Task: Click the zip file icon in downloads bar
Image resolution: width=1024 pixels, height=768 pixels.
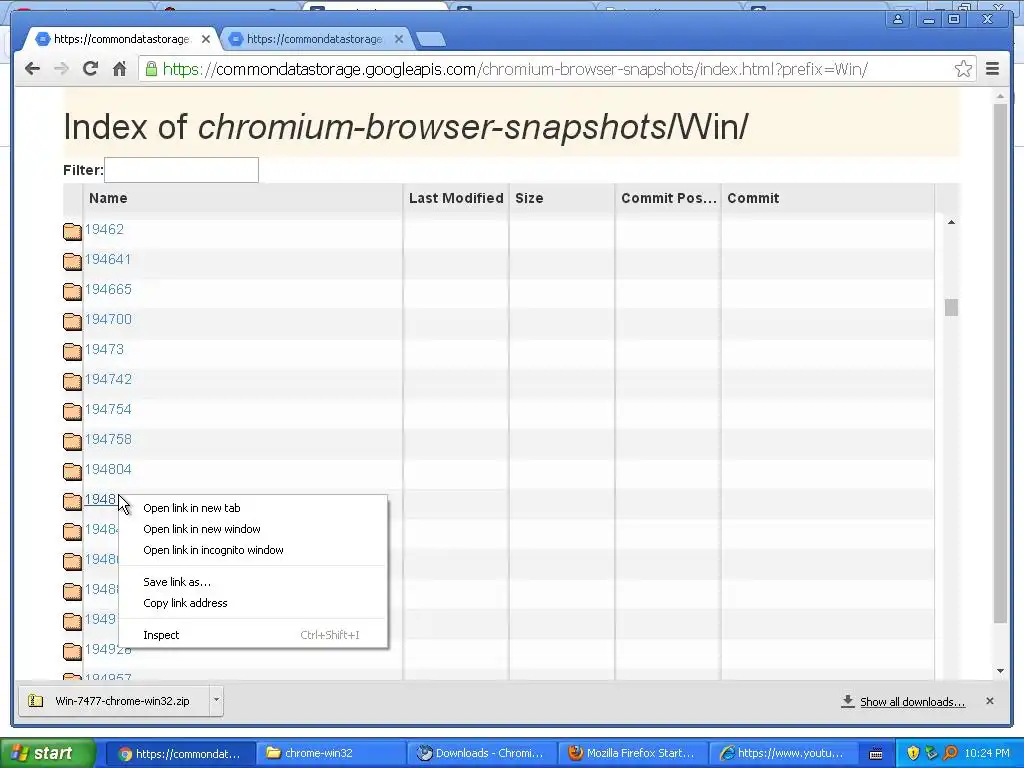Action: pyautogui.click(x=35, y=701)
